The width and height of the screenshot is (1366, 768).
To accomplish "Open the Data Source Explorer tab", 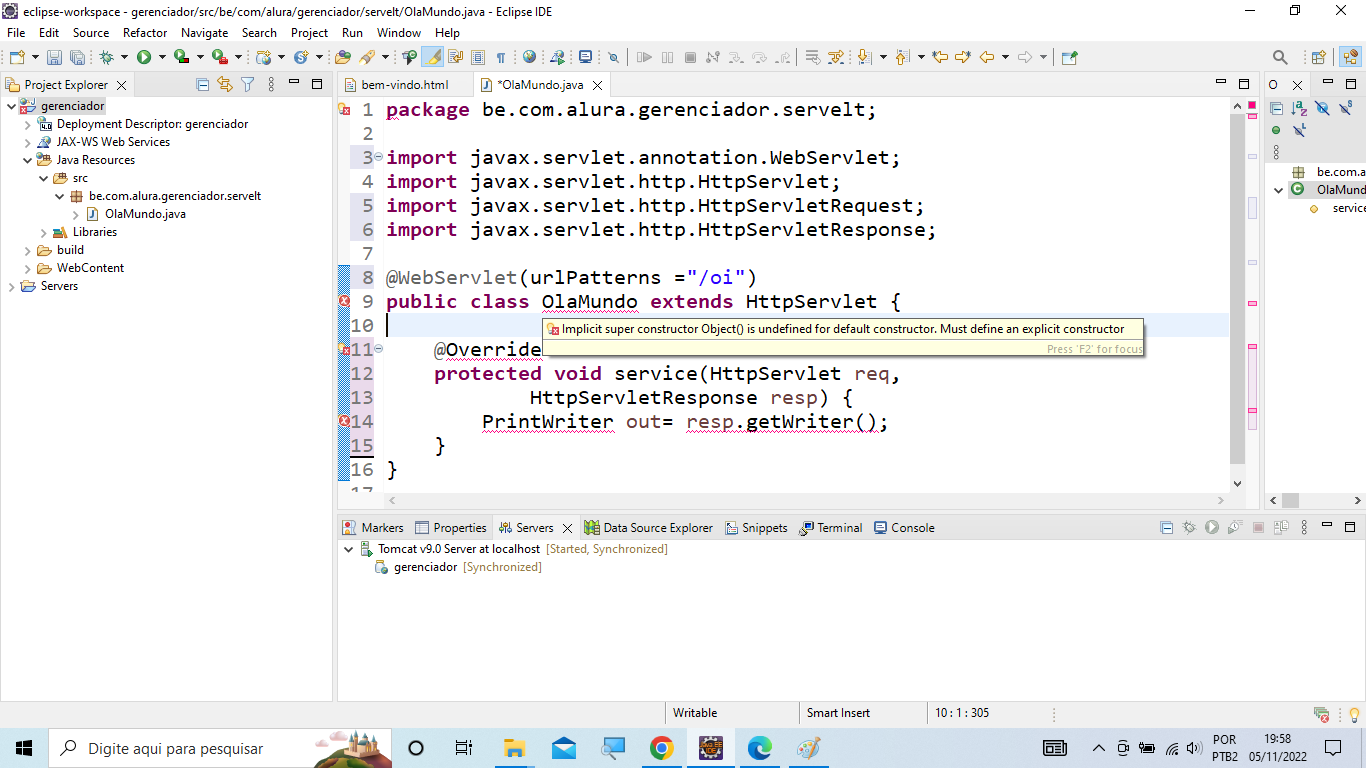I will tap(649, 528).
